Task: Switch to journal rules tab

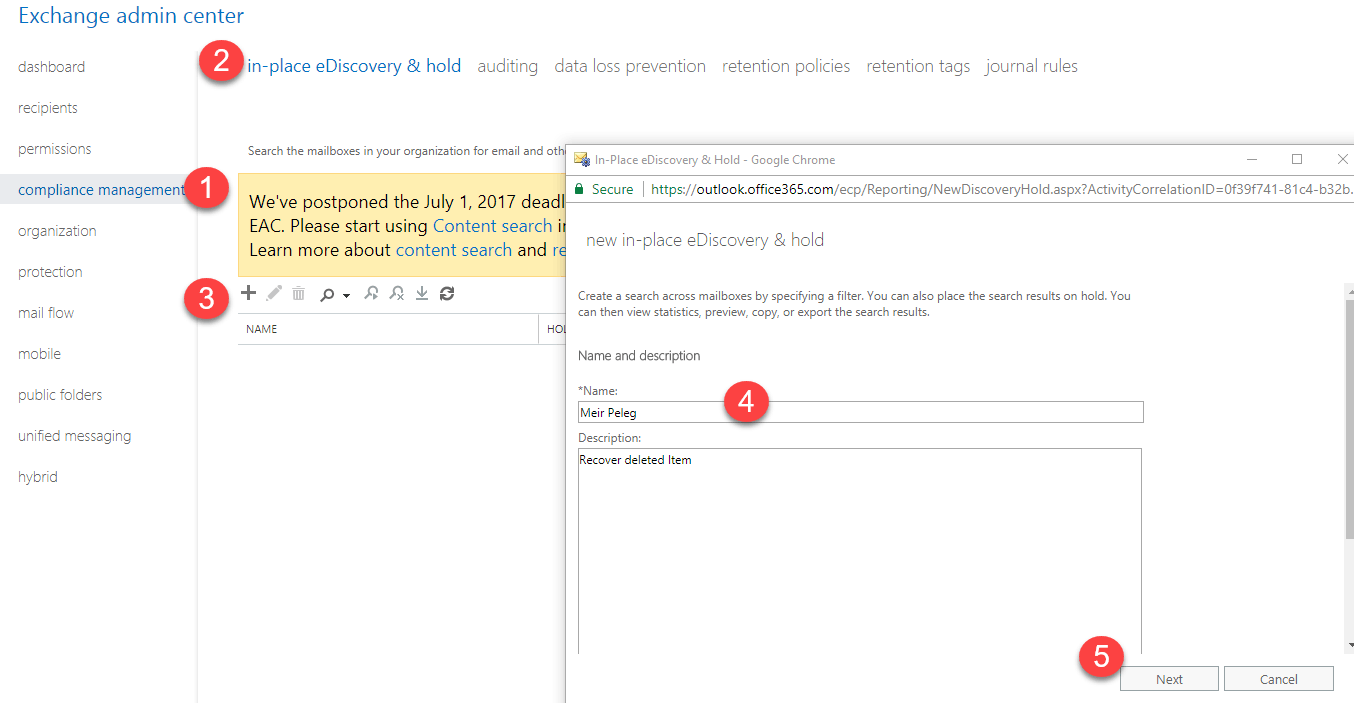Action: [x=1032, y=66]
